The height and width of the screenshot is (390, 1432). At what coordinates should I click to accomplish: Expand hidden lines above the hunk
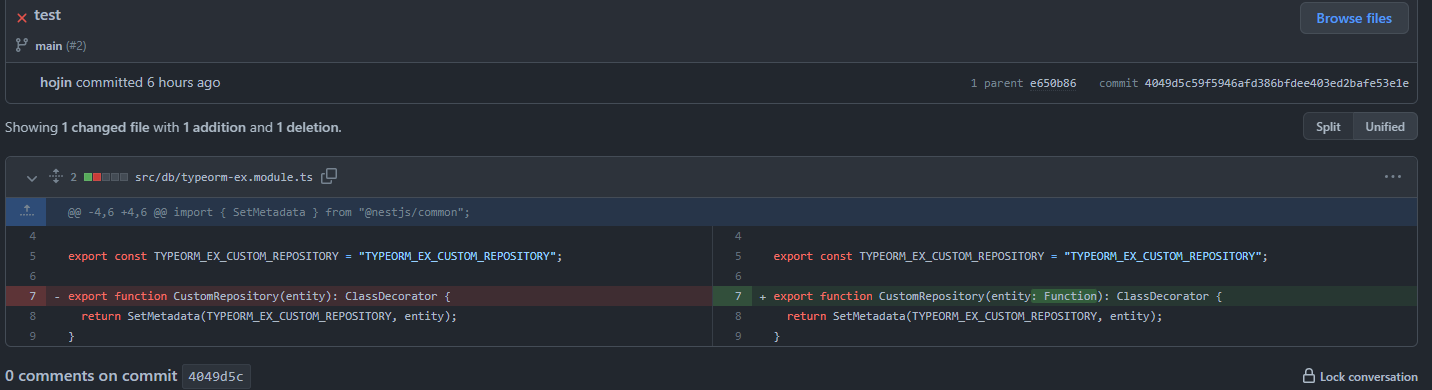click(x=27, y=211)
